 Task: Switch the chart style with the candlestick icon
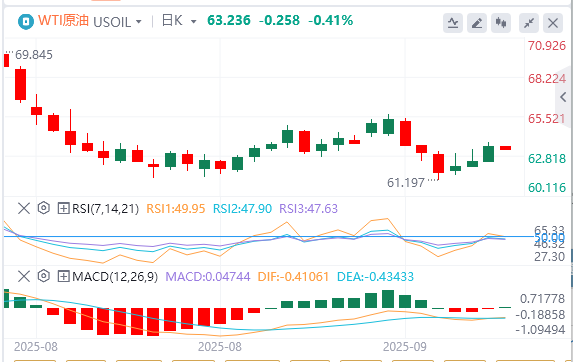501,23
